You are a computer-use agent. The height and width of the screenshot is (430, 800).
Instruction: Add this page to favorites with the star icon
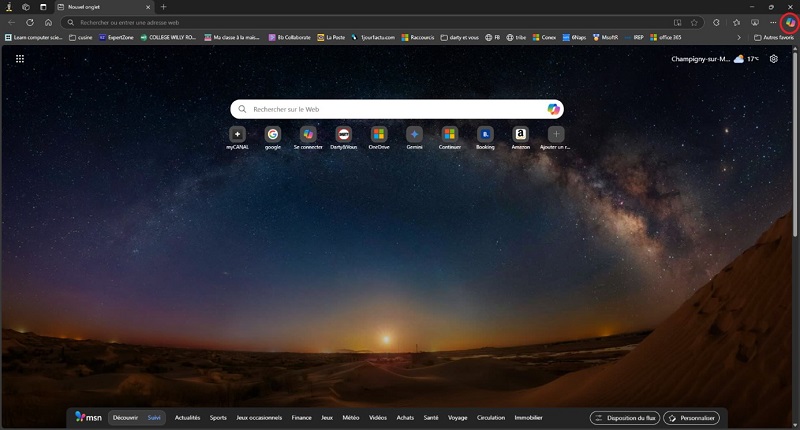[x=694, y=22]
